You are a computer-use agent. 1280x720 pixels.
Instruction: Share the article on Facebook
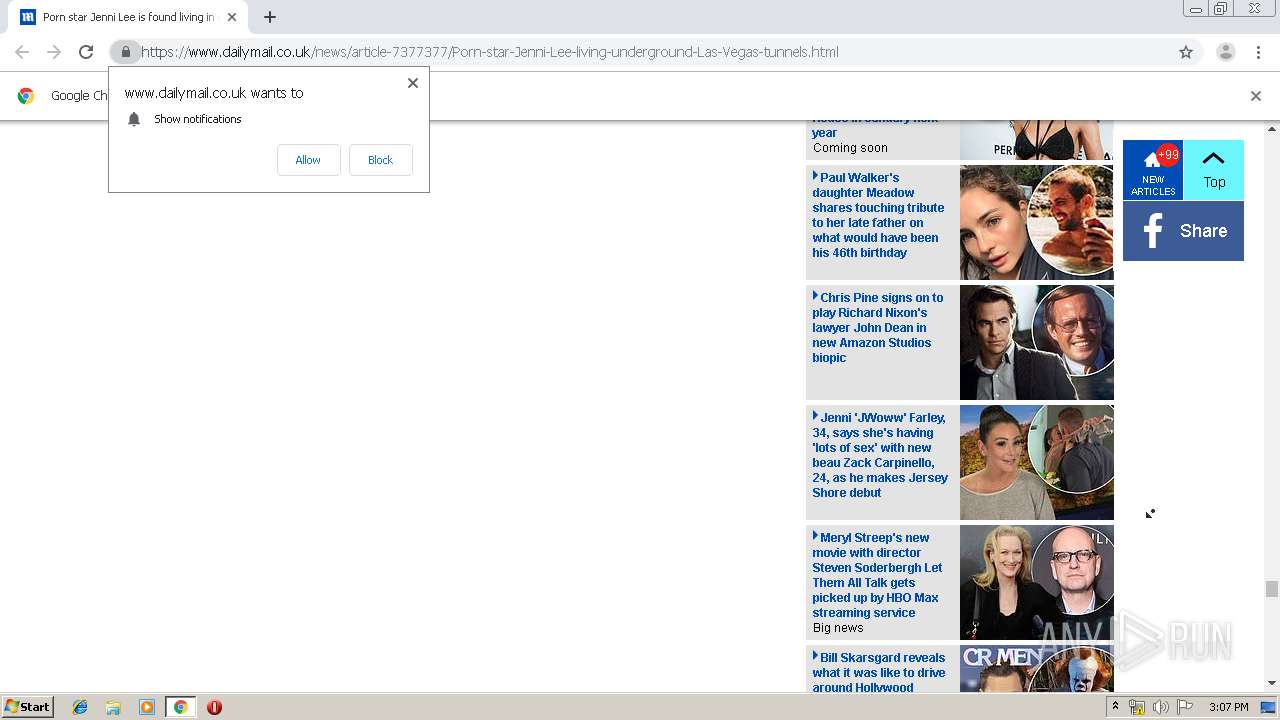pyautogui.click(x=1183, y=231)
